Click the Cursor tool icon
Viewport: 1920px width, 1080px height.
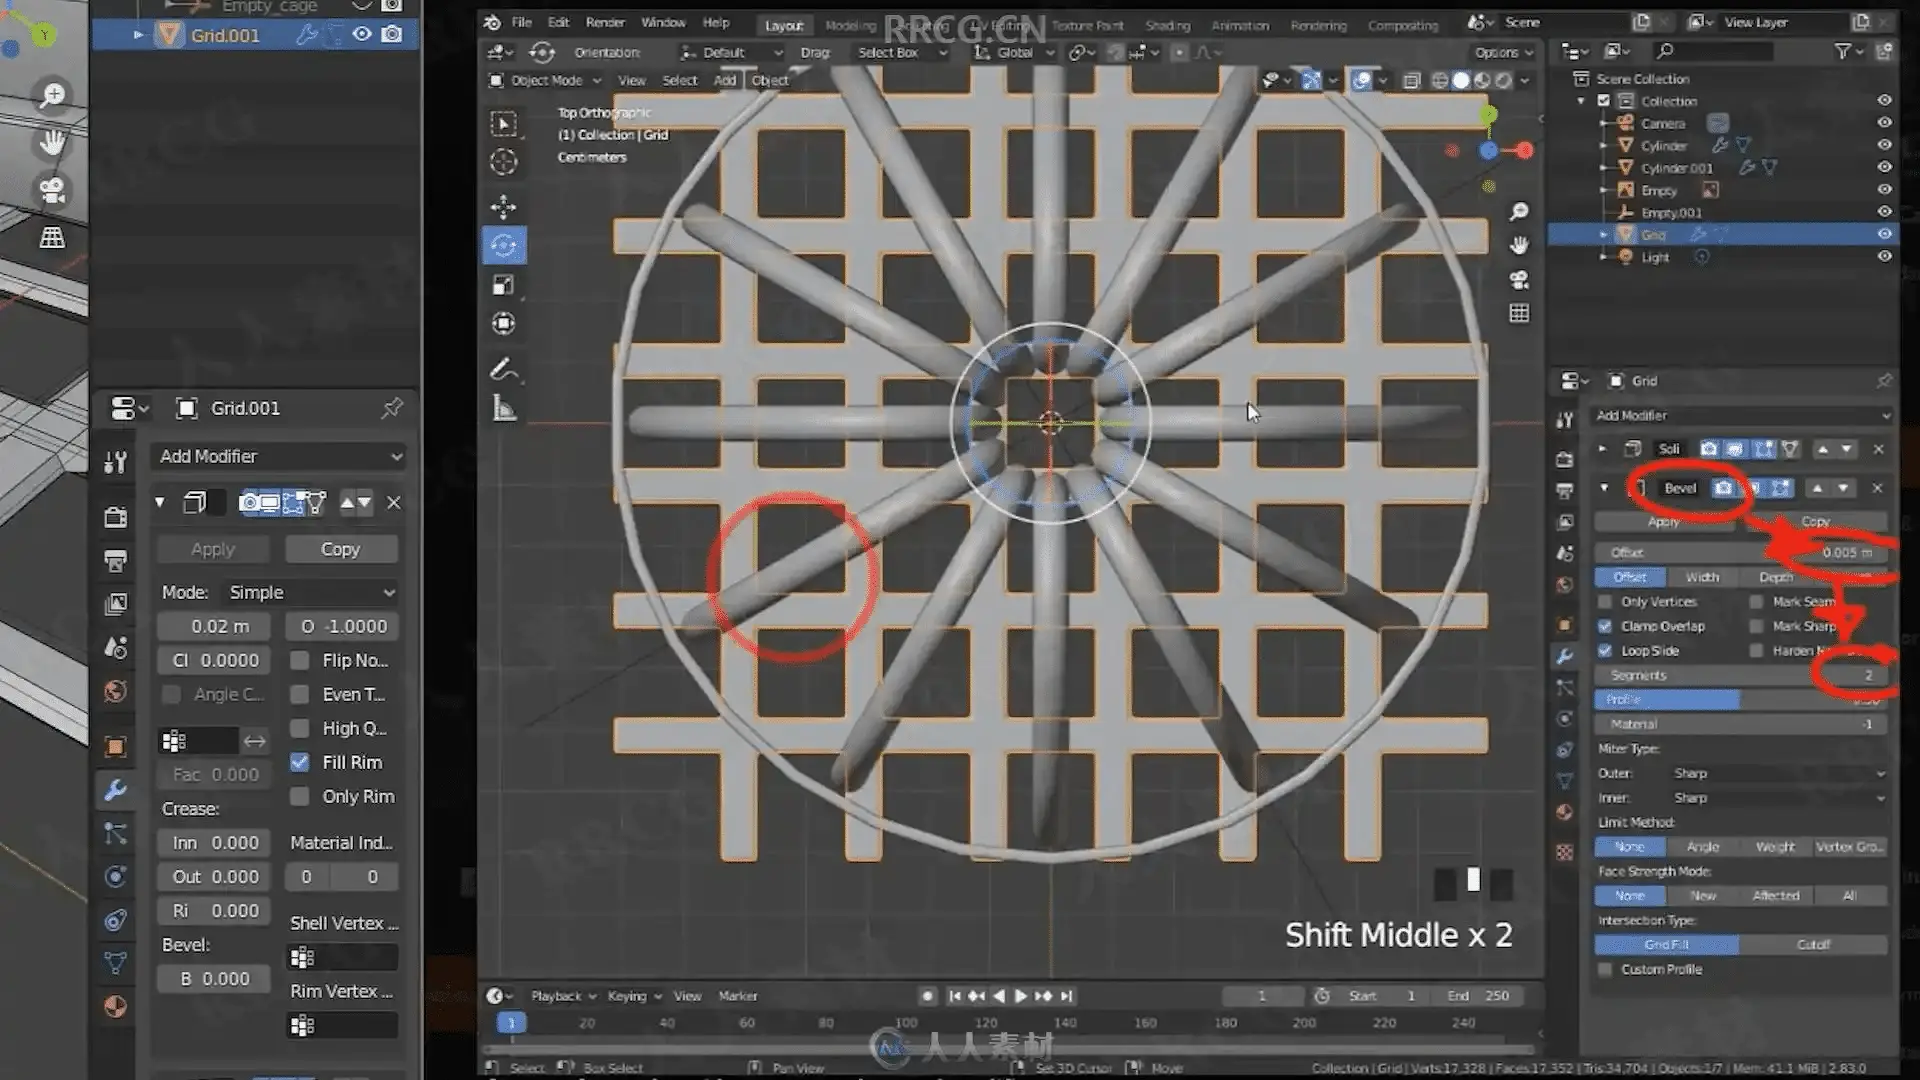[x=504, y=162]
